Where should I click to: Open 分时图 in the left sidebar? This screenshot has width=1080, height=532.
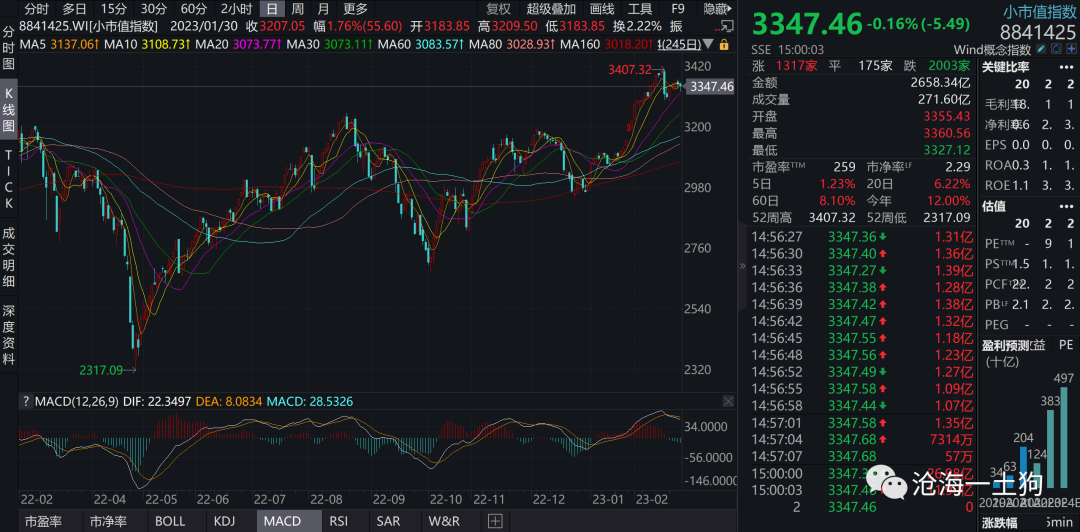point(9,48)
